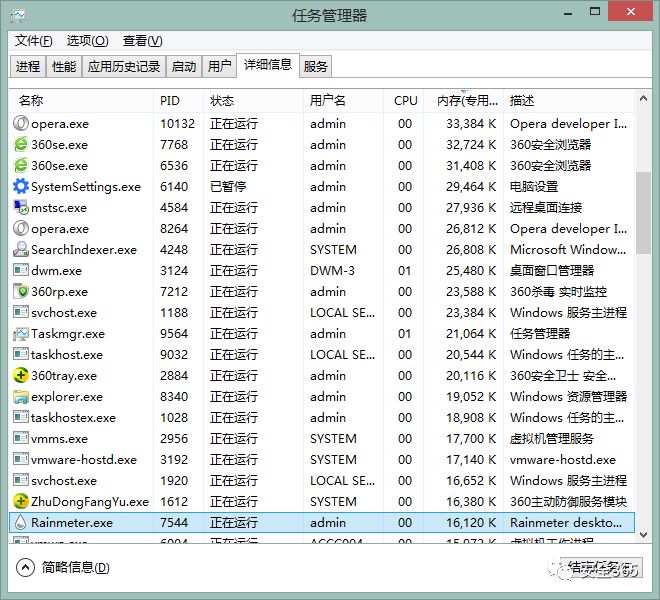Image resolution: width=660 pixels, height=600 pixels.
Task: Click the vertical scrollbar thumb
Action: (x=643, y=213)
